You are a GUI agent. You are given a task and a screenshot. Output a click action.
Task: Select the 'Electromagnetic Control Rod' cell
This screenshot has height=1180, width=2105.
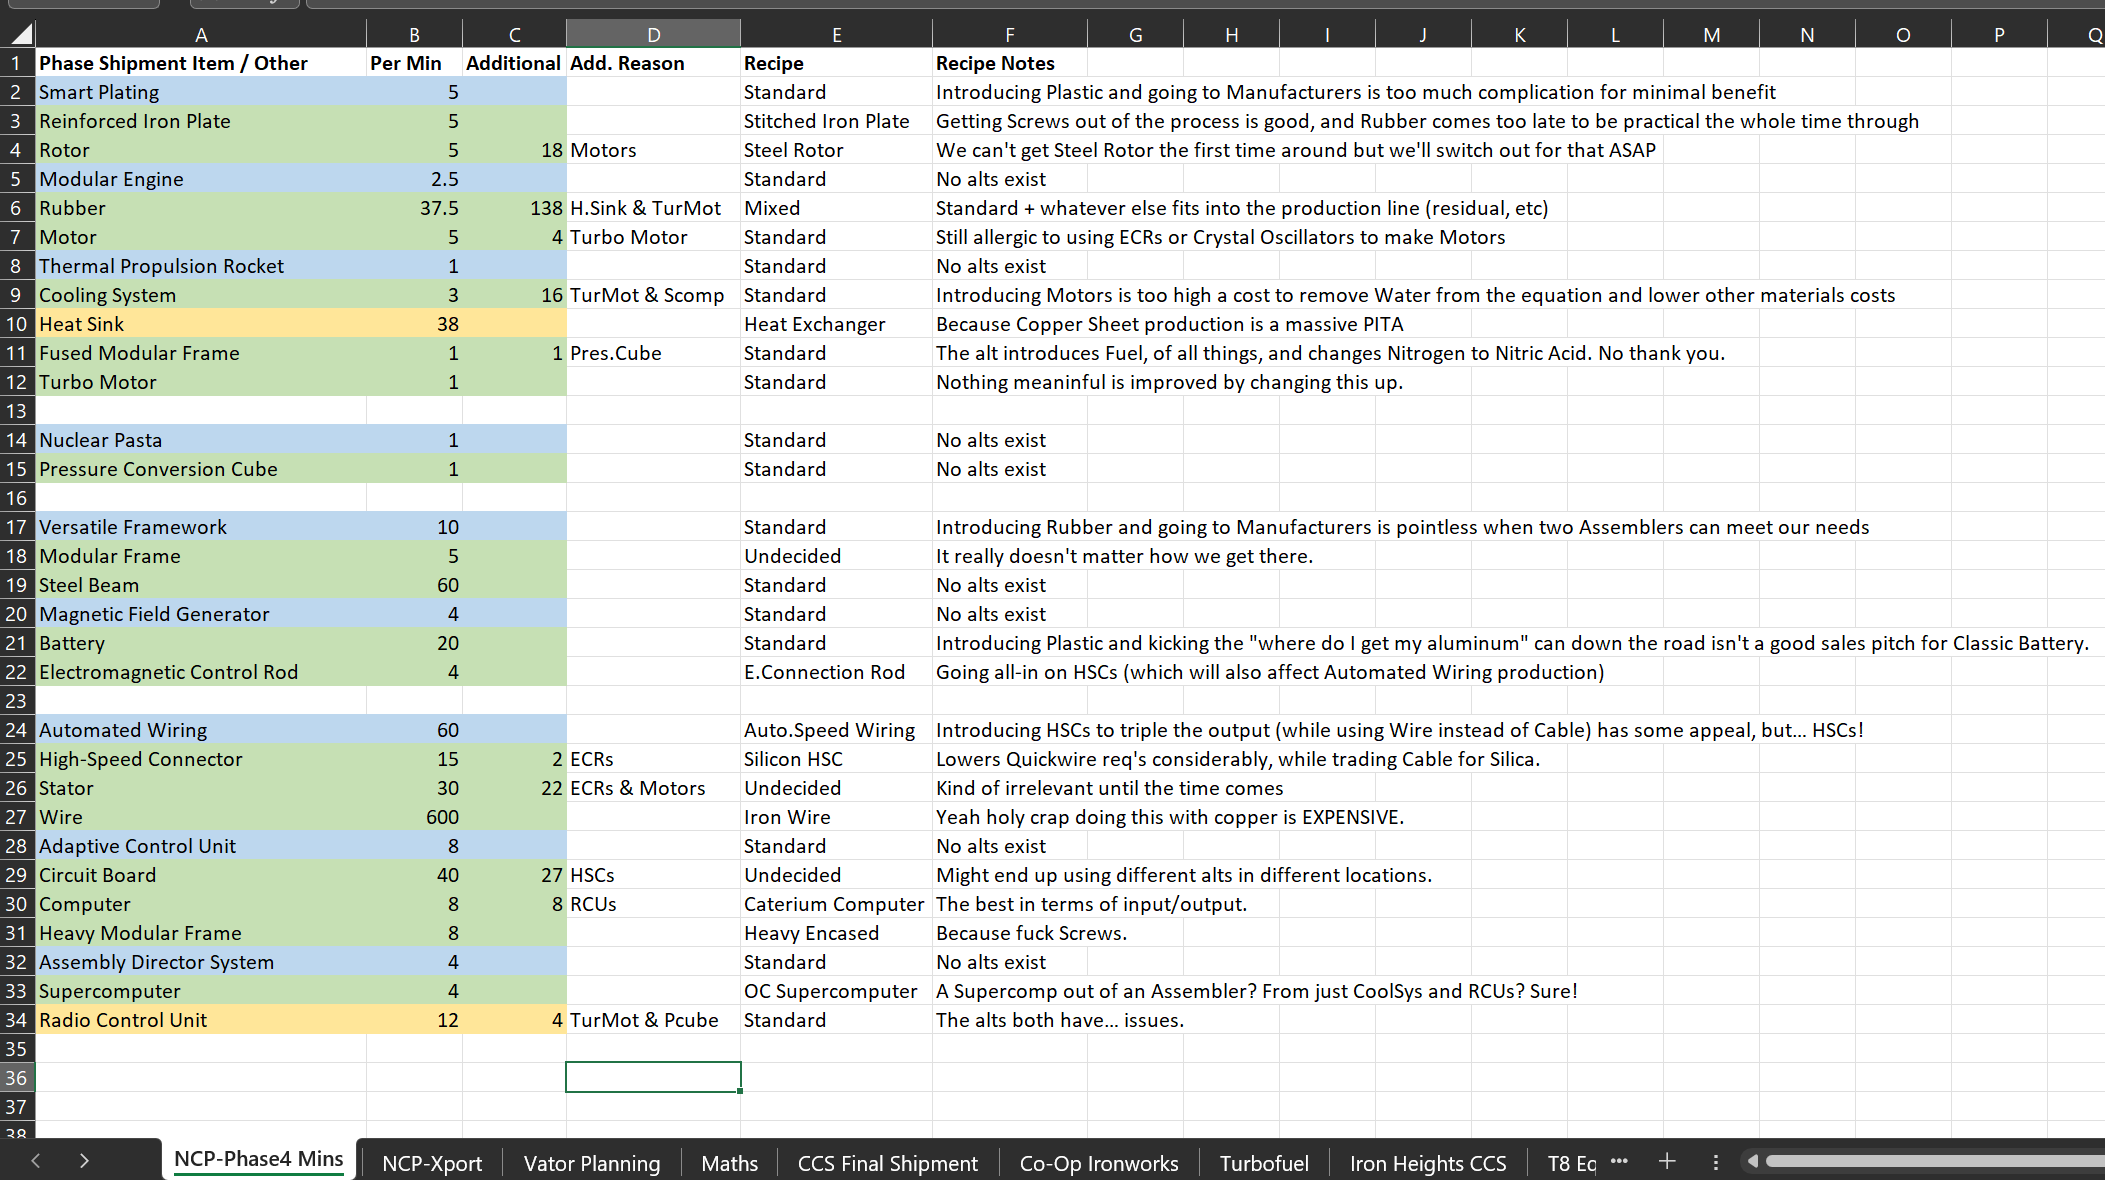(201, 672)
